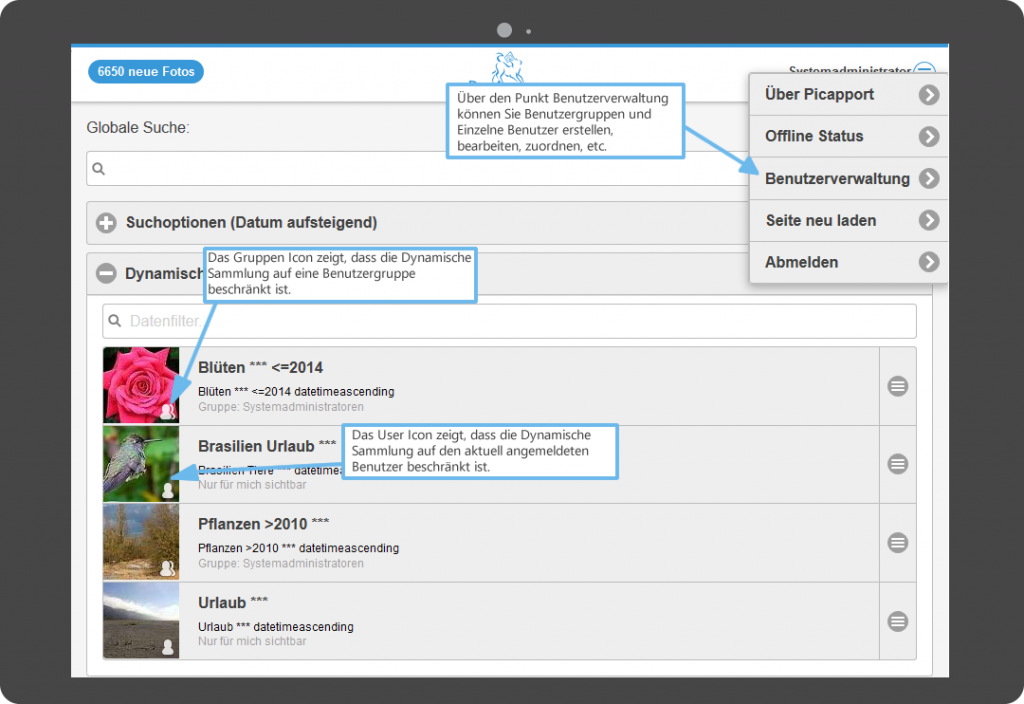
Task: Open hamburger menu for Pflanzen >2010 collection
Action: pyautogui.click(x=897, y=542)
